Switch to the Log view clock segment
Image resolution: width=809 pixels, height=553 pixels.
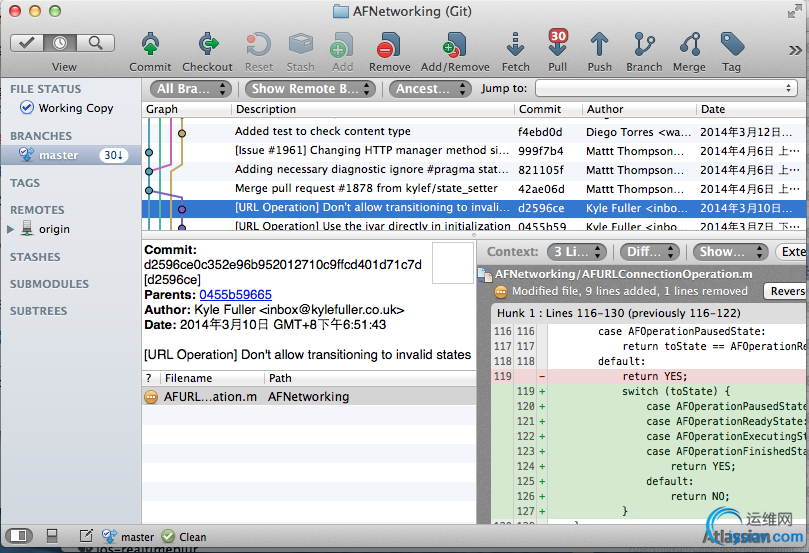coord(60,43)
